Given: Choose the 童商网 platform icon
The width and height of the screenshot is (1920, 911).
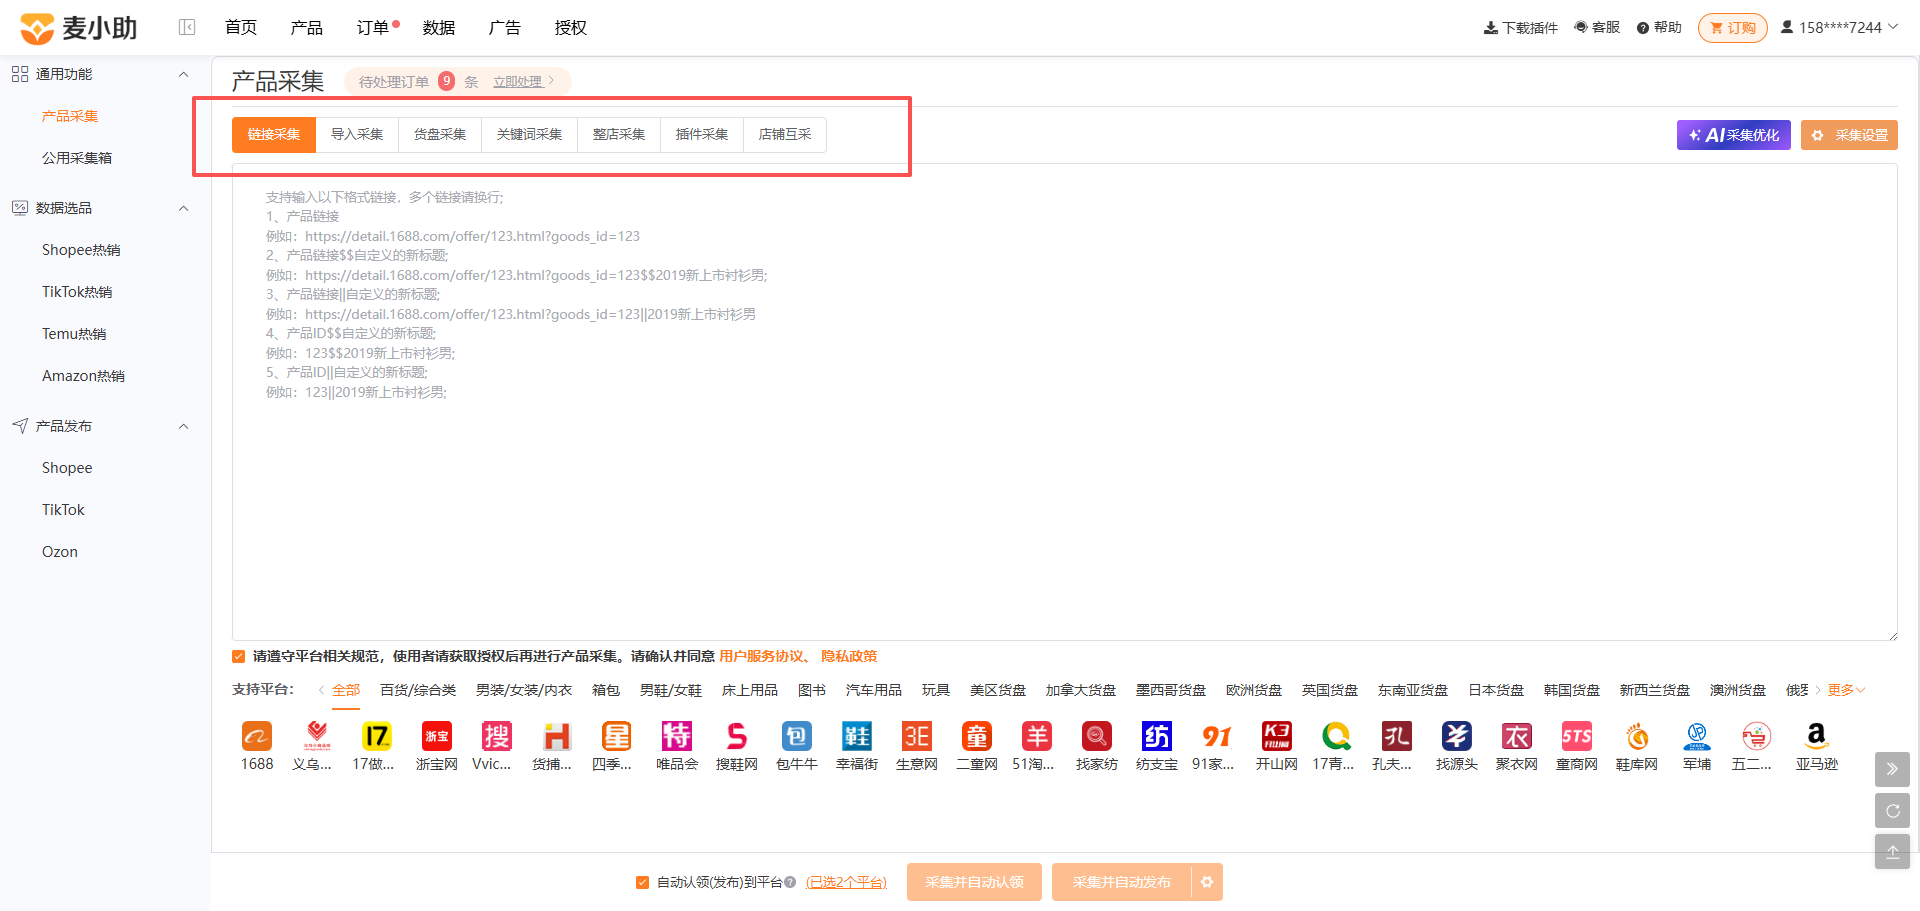Looking at the screenshot, I should pyautogui.click(x=1577, y=737).
